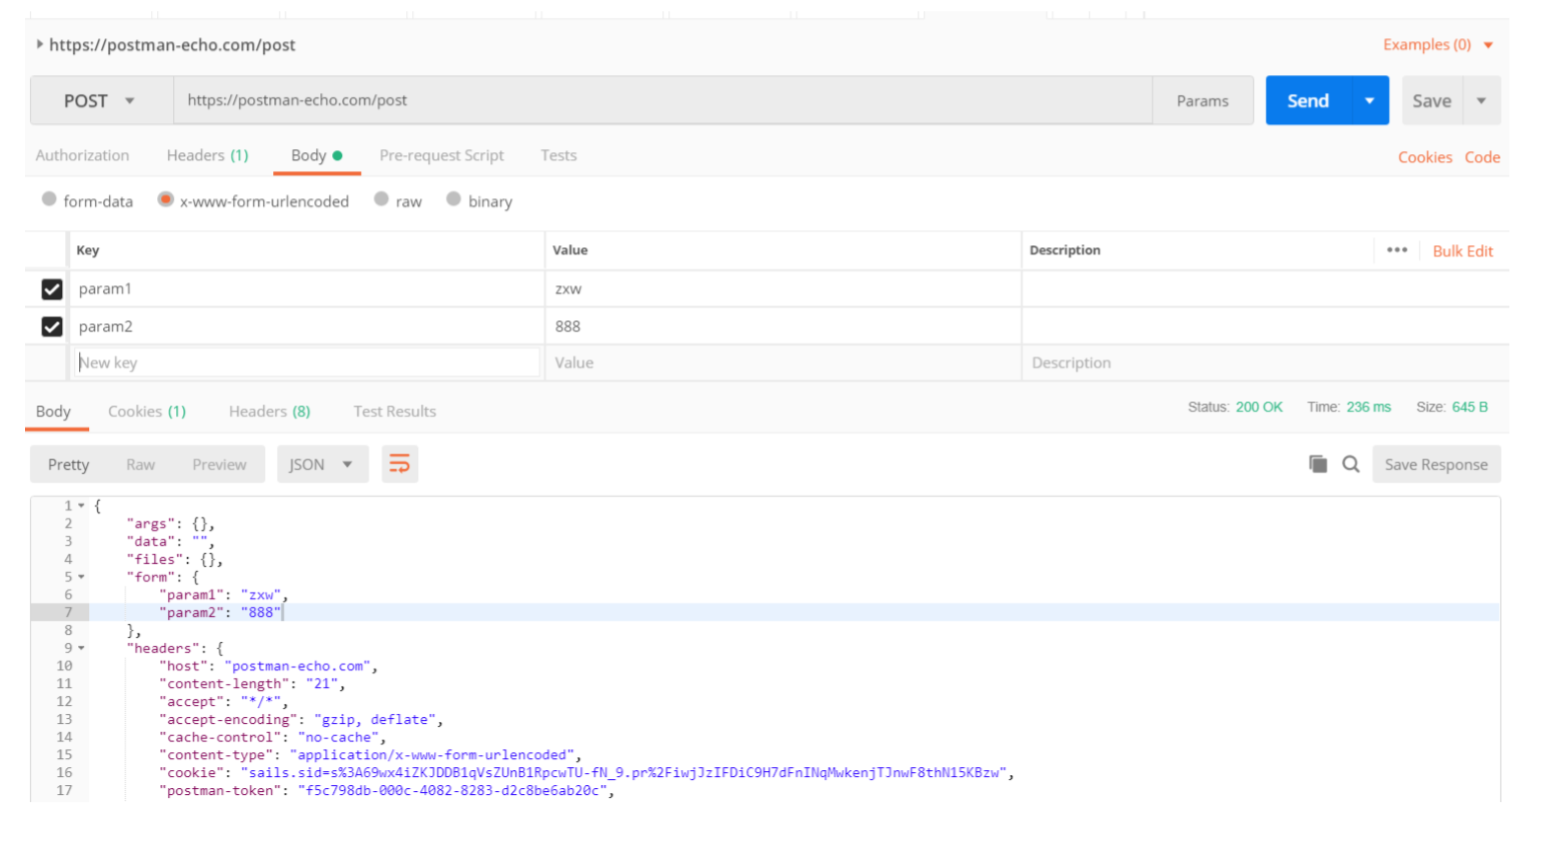Screen dimensions: 1558x848
Task: Open search in response with magnifier icon
Action: tap(1351, 464)
